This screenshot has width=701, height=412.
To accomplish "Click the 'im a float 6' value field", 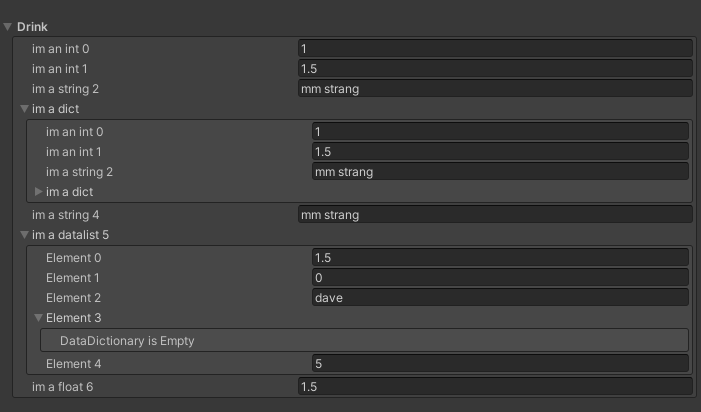I will coord(495,386).
